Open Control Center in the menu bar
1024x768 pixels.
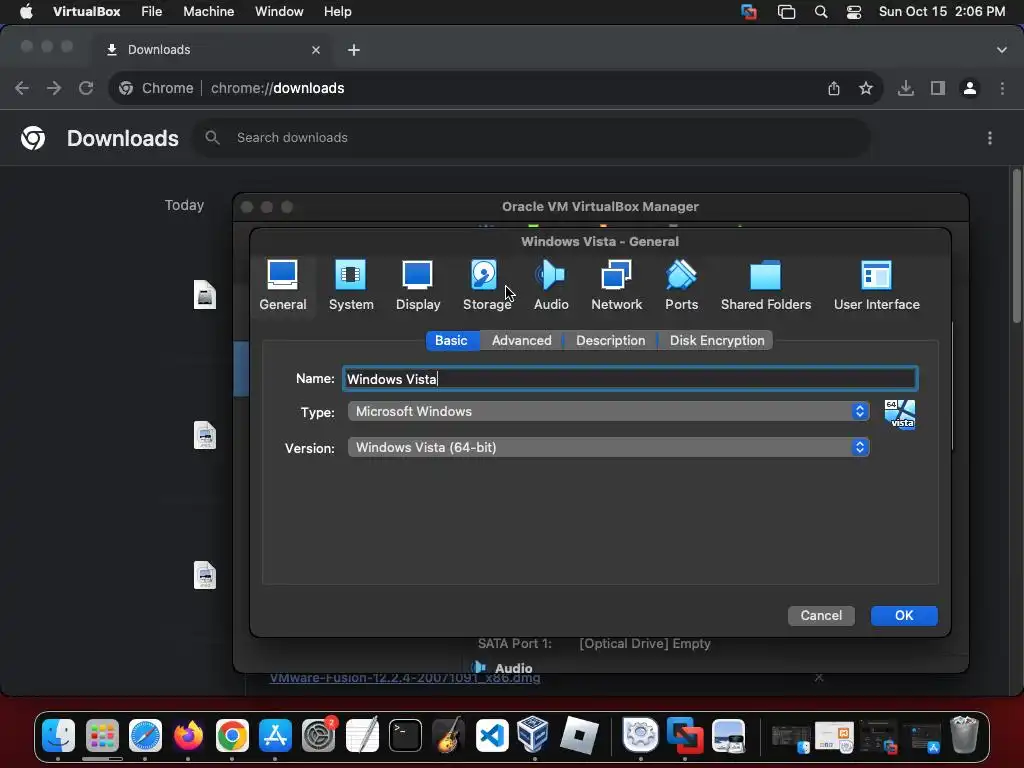(854, 12)
